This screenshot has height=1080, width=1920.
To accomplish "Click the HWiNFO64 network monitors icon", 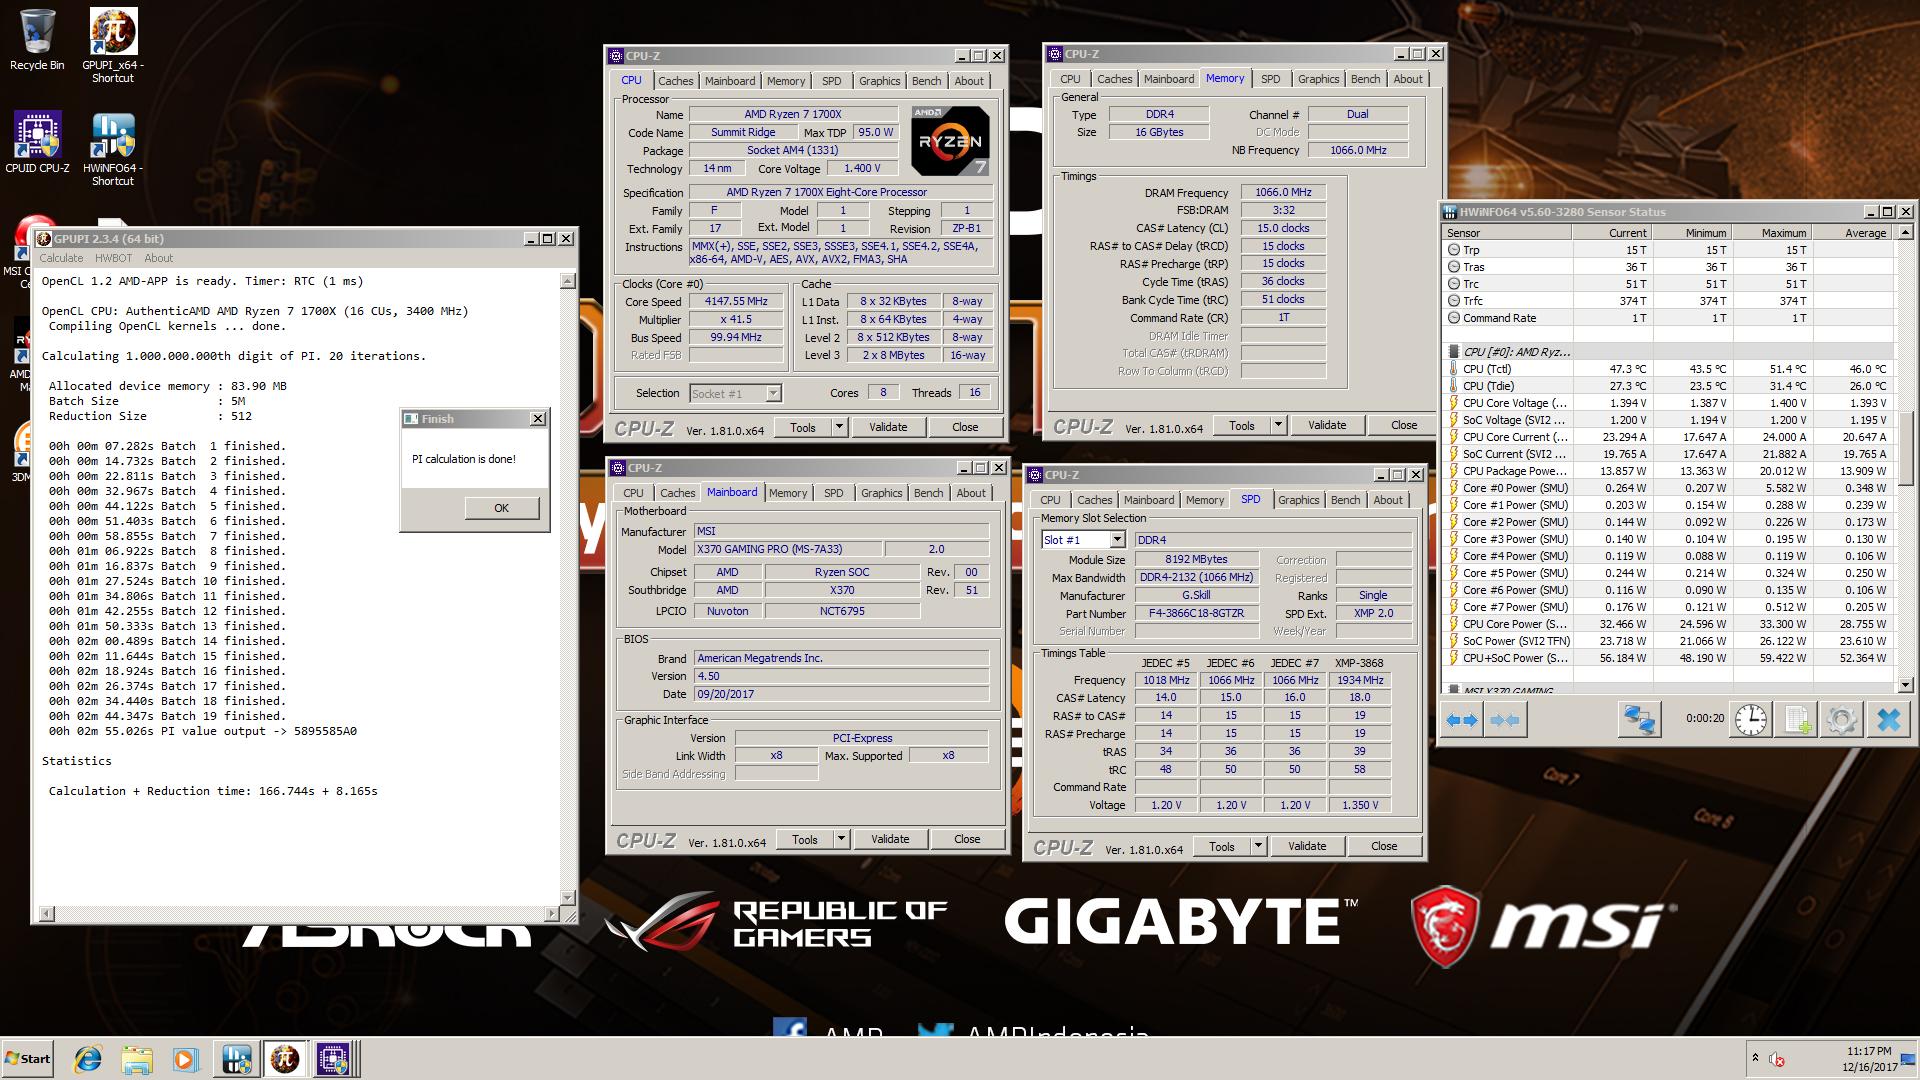I will pyautogui.click(x=1638, y=720).
